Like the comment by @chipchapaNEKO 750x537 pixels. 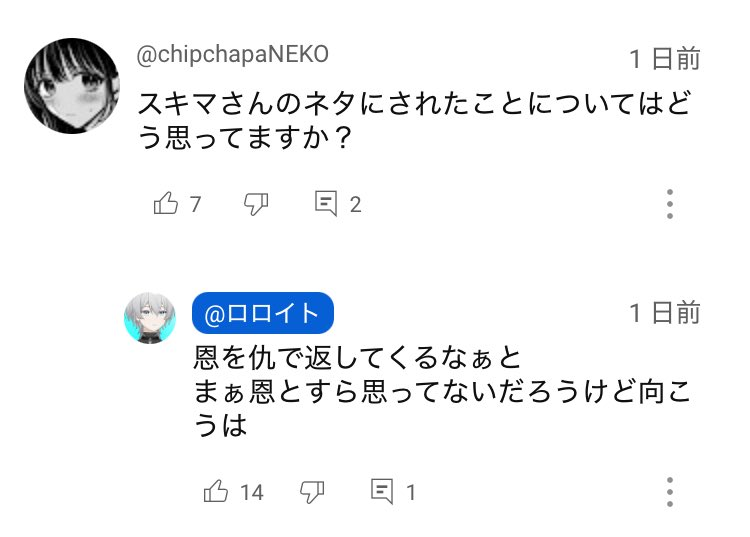click(x=165, y=203)
